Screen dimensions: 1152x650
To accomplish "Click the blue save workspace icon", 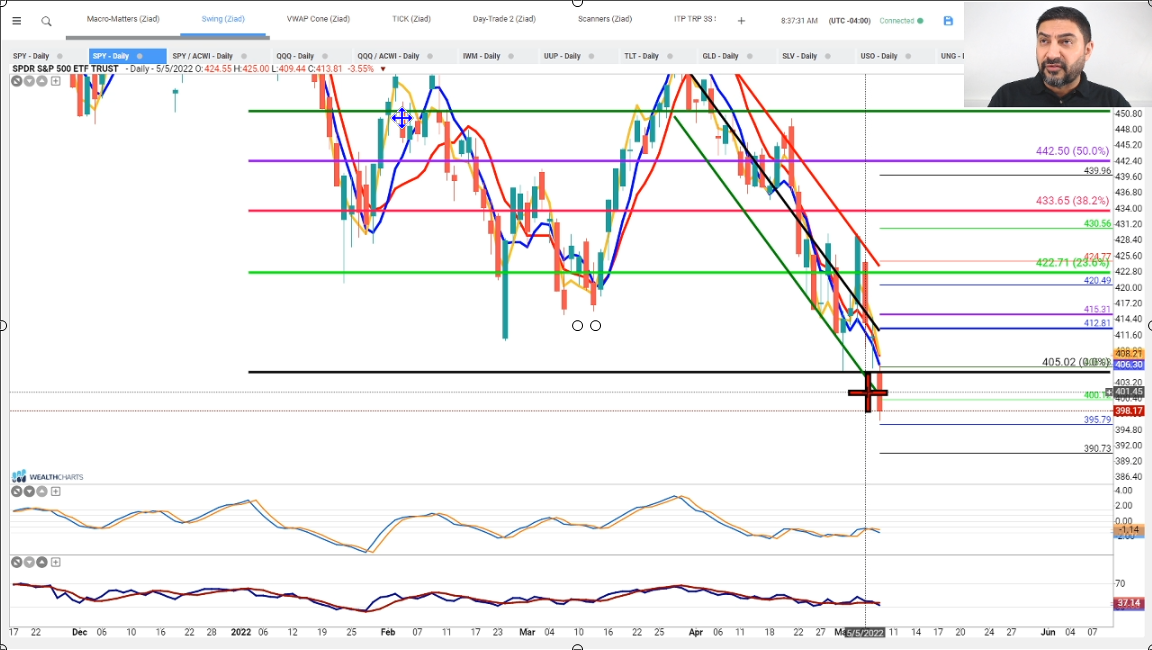I will [x=948, y=21].
